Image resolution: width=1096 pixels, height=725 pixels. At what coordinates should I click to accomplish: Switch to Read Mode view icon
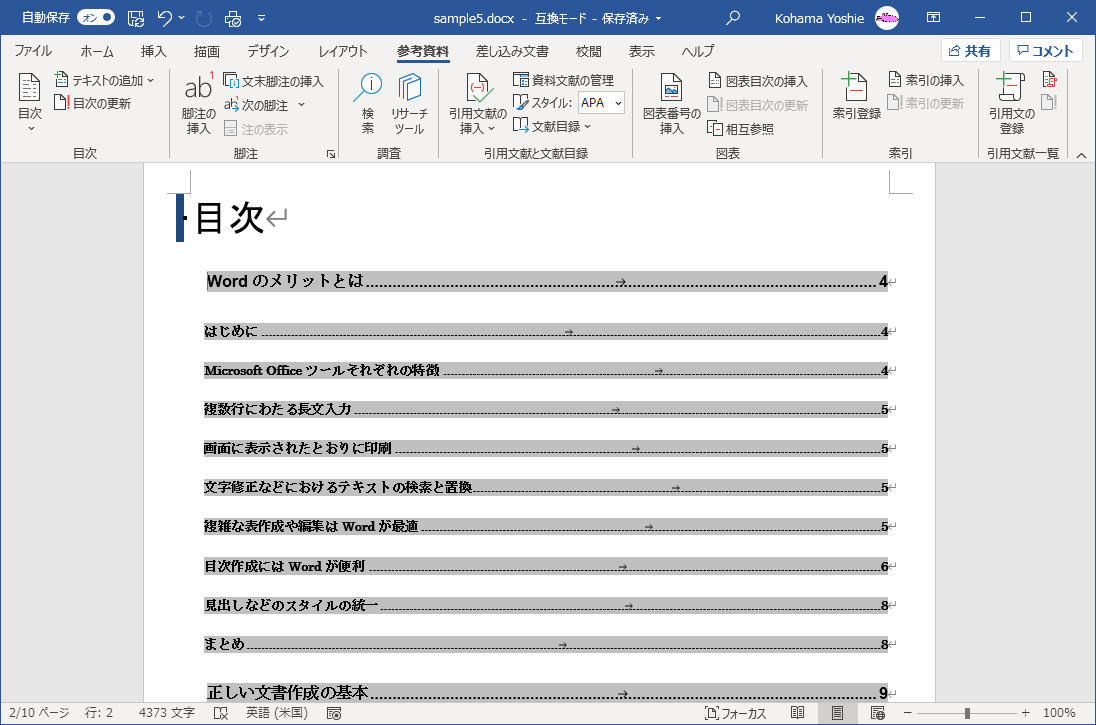798,713
